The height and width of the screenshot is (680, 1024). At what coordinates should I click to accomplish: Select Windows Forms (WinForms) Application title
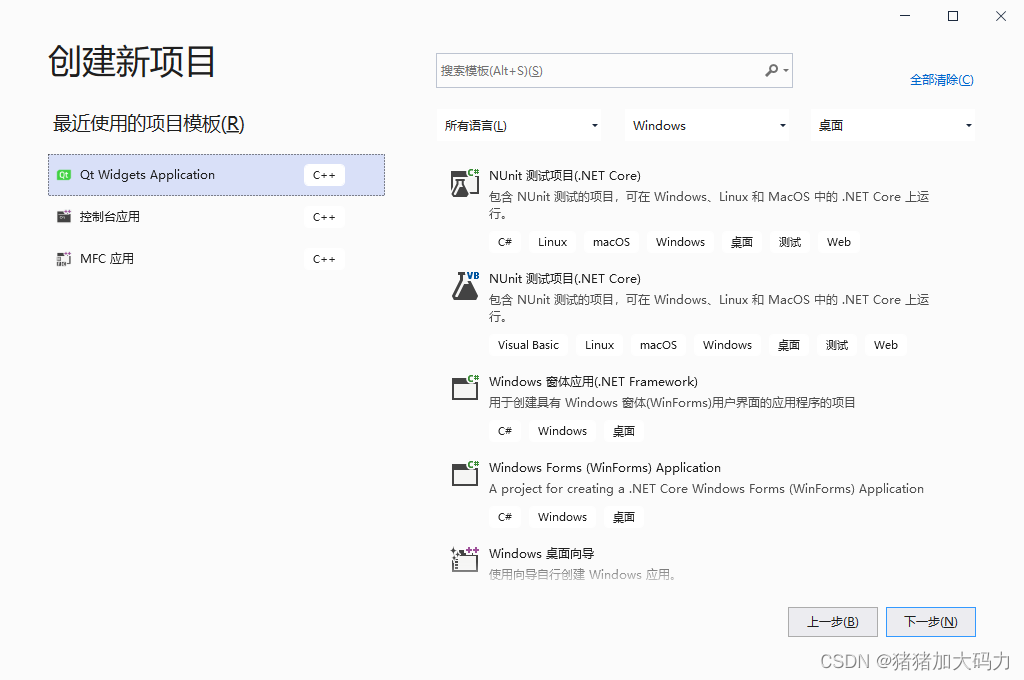click(605, 468)
